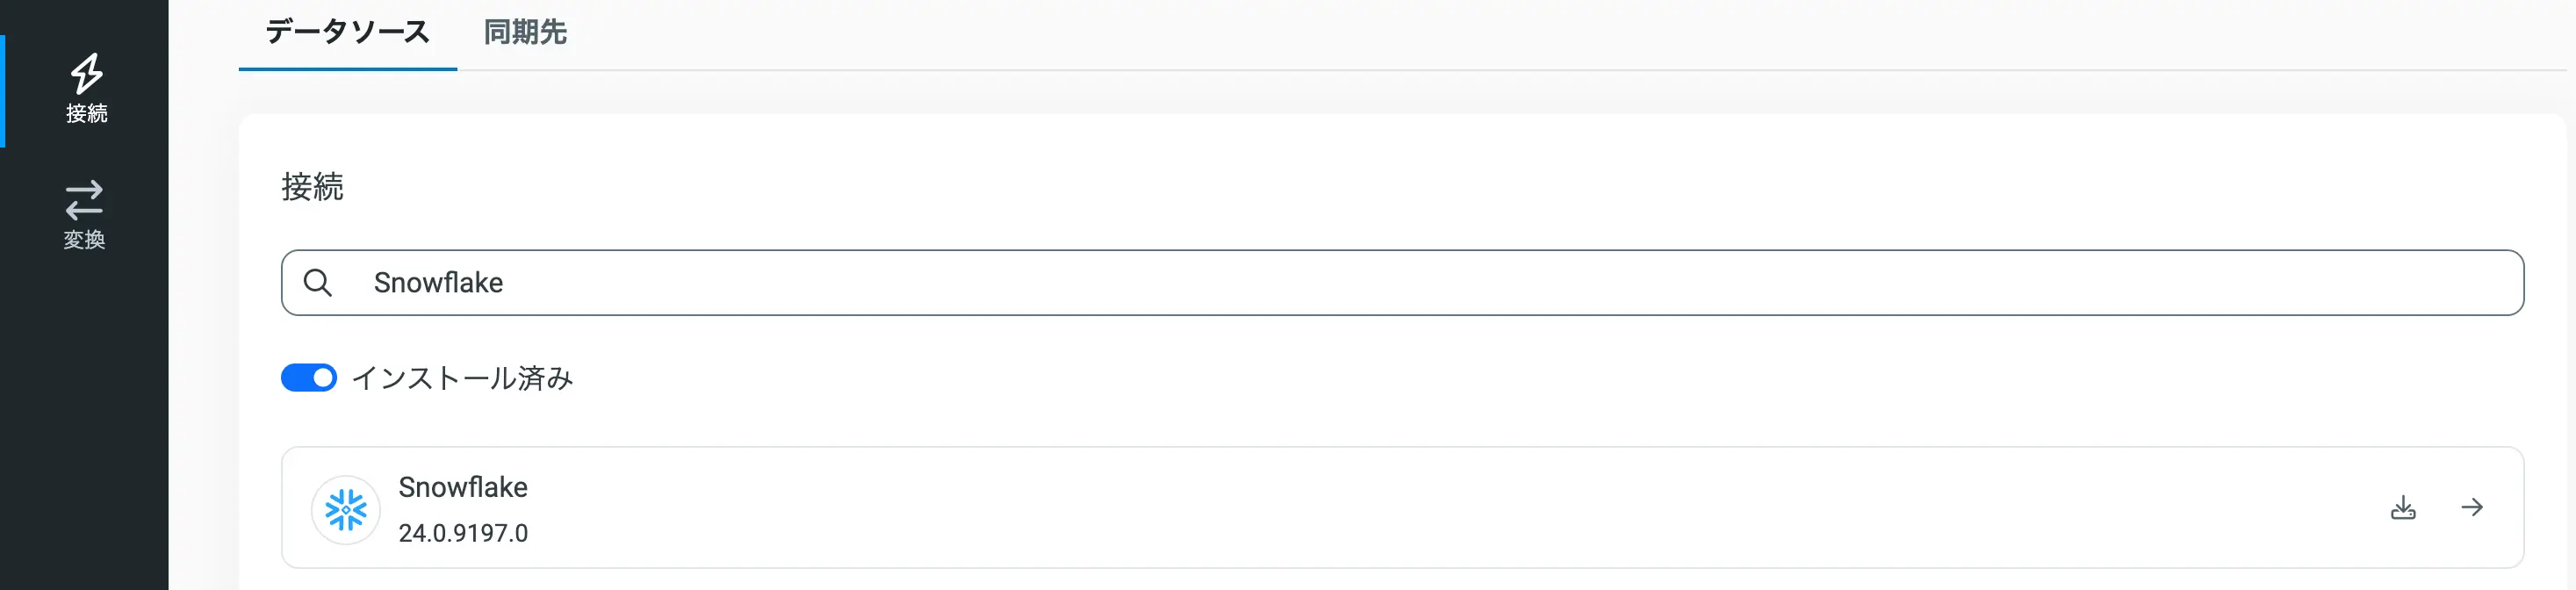2576x590 pixels.
Task: Switch to the 同期先 tab
Action: pyautogui.click(x=525, y=33)
